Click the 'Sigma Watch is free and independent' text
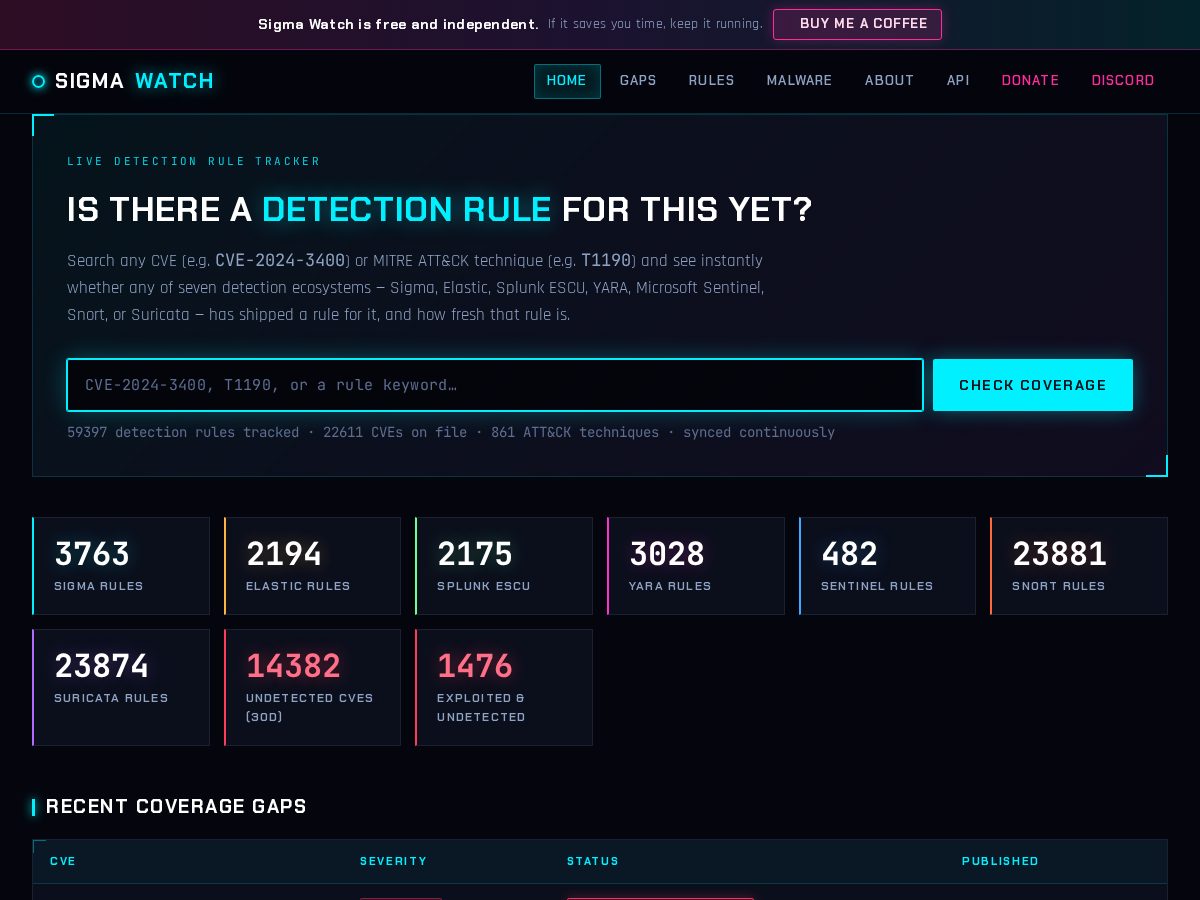The height and width of the screenshot is (900, 1200). [398, 24]
